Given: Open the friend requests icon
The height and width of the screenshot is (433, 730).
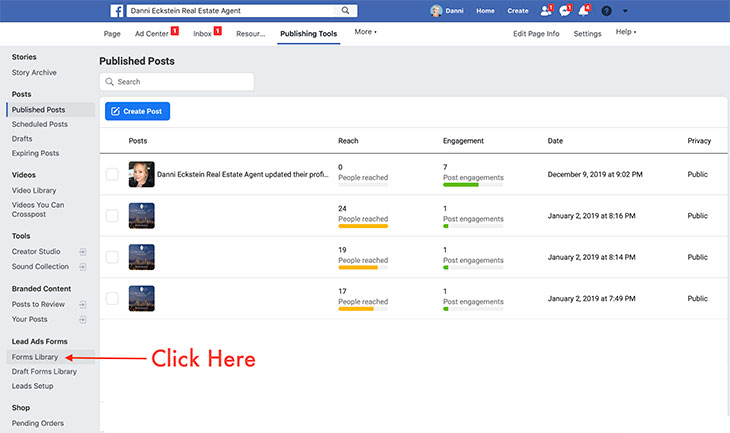Looking at the screenshot, I should [545, 11].
